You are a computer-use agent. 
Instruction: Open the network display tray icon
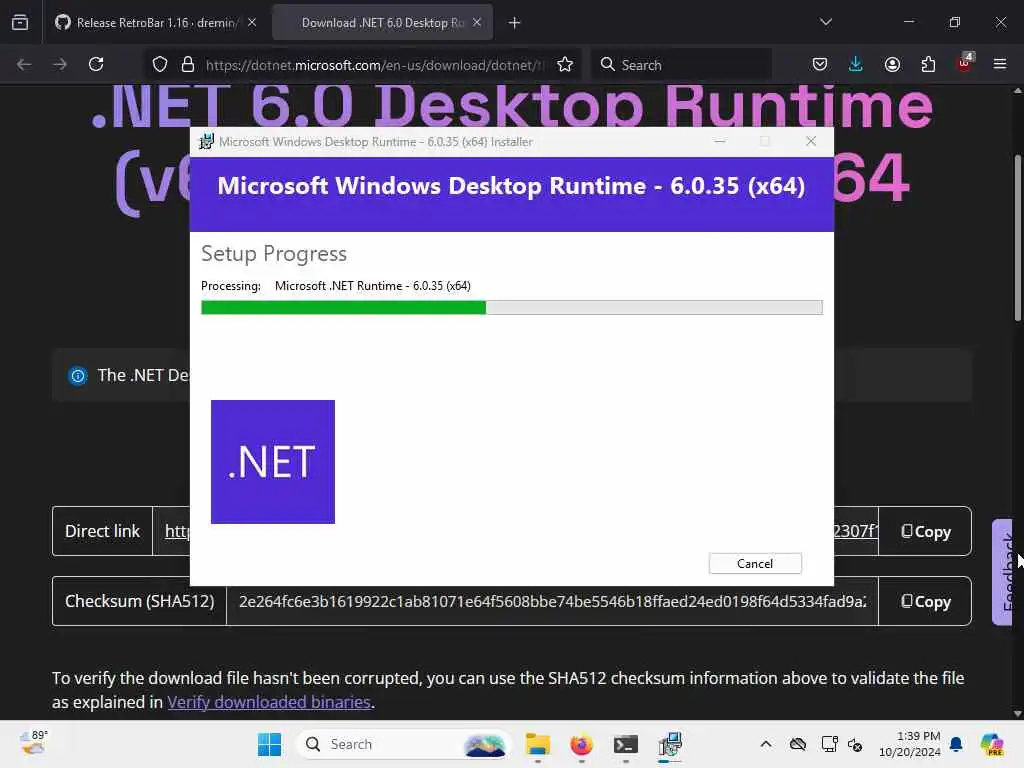click(829, 744)
